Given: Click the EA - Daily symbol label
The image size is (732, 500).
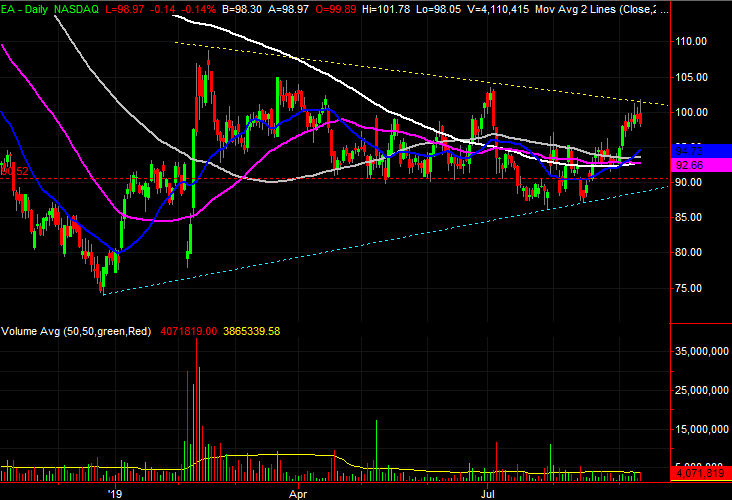Looking at the screenshot, I should click(x=24, y=9).
